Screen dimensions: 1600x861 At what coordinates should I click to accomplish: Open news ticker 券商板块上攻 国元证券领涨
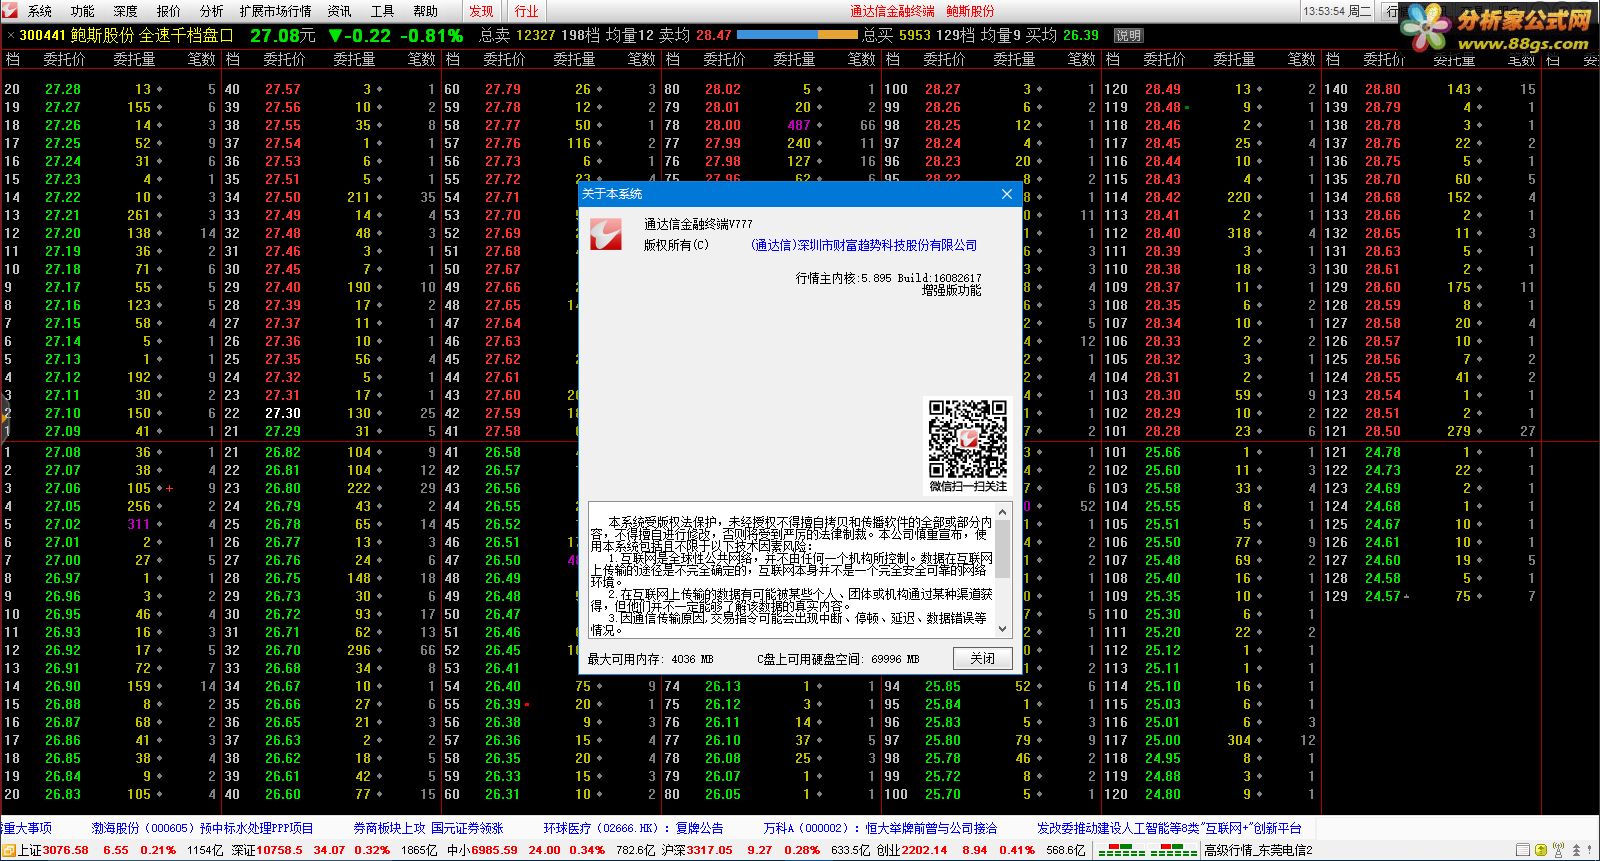tap(428, 828)
